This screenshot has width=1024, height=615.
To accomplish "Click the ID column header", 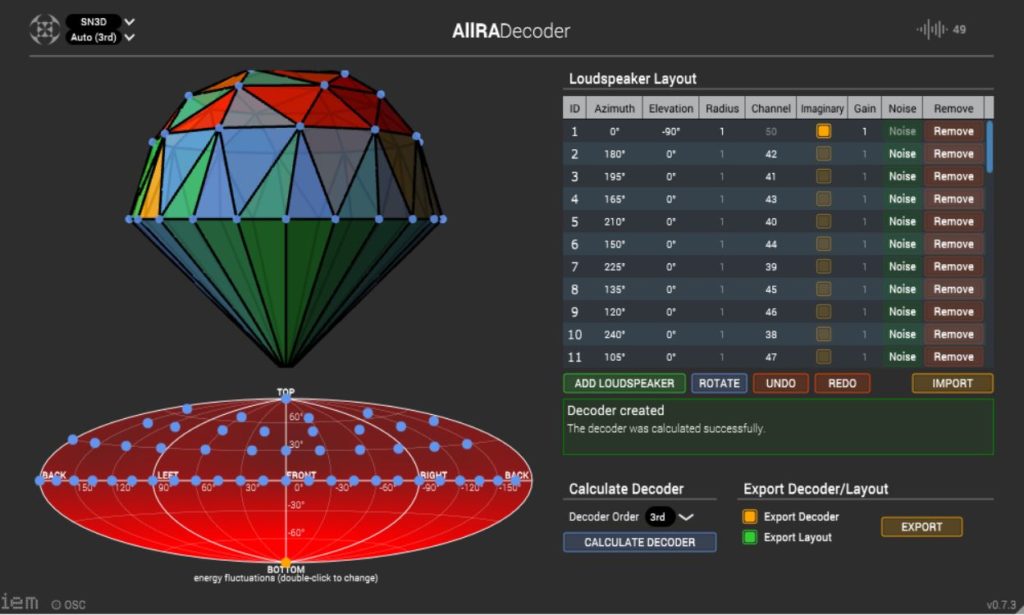I will pos(575,108).
